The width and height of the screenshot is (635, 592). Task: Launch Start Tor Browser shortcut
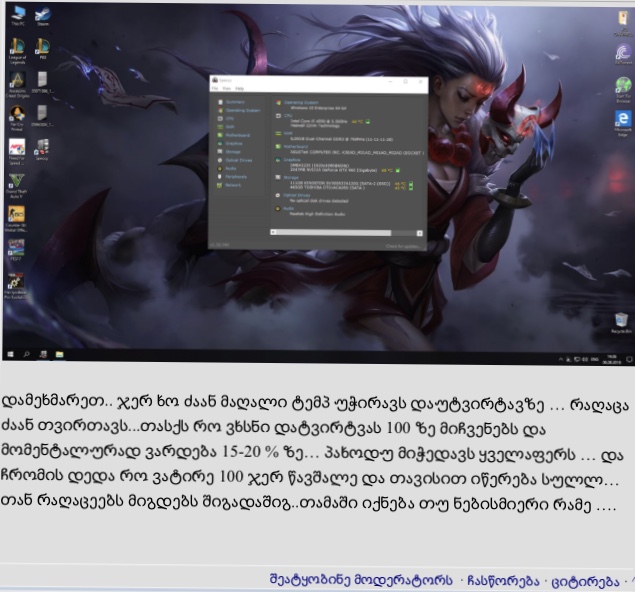click(x=623, y=89)
